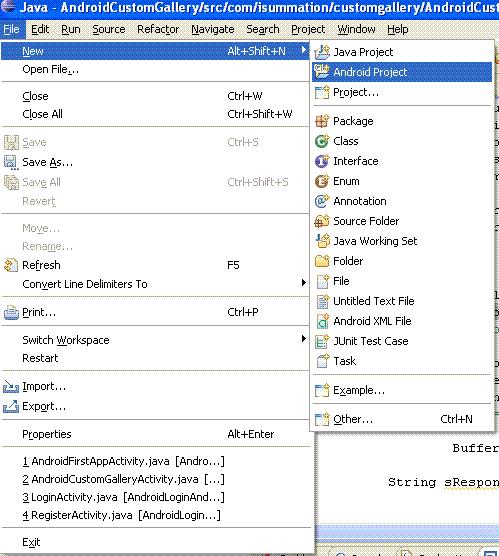
Task: Click the Refresh icon in File menu
Action: [x=11, y=265]
